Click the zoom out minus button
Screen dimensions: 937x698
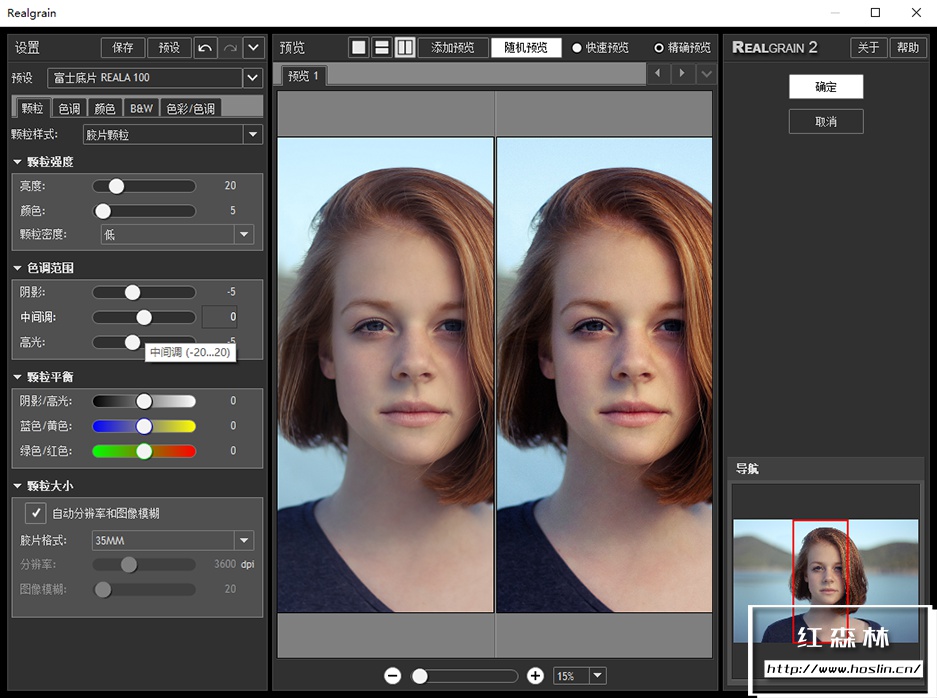pos(392,676)
